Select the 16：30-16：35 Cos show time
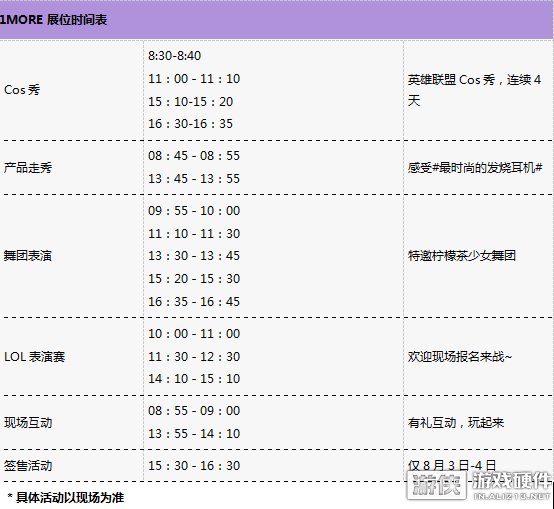Screen dimensions: 554x509 (x=190, y=124)
